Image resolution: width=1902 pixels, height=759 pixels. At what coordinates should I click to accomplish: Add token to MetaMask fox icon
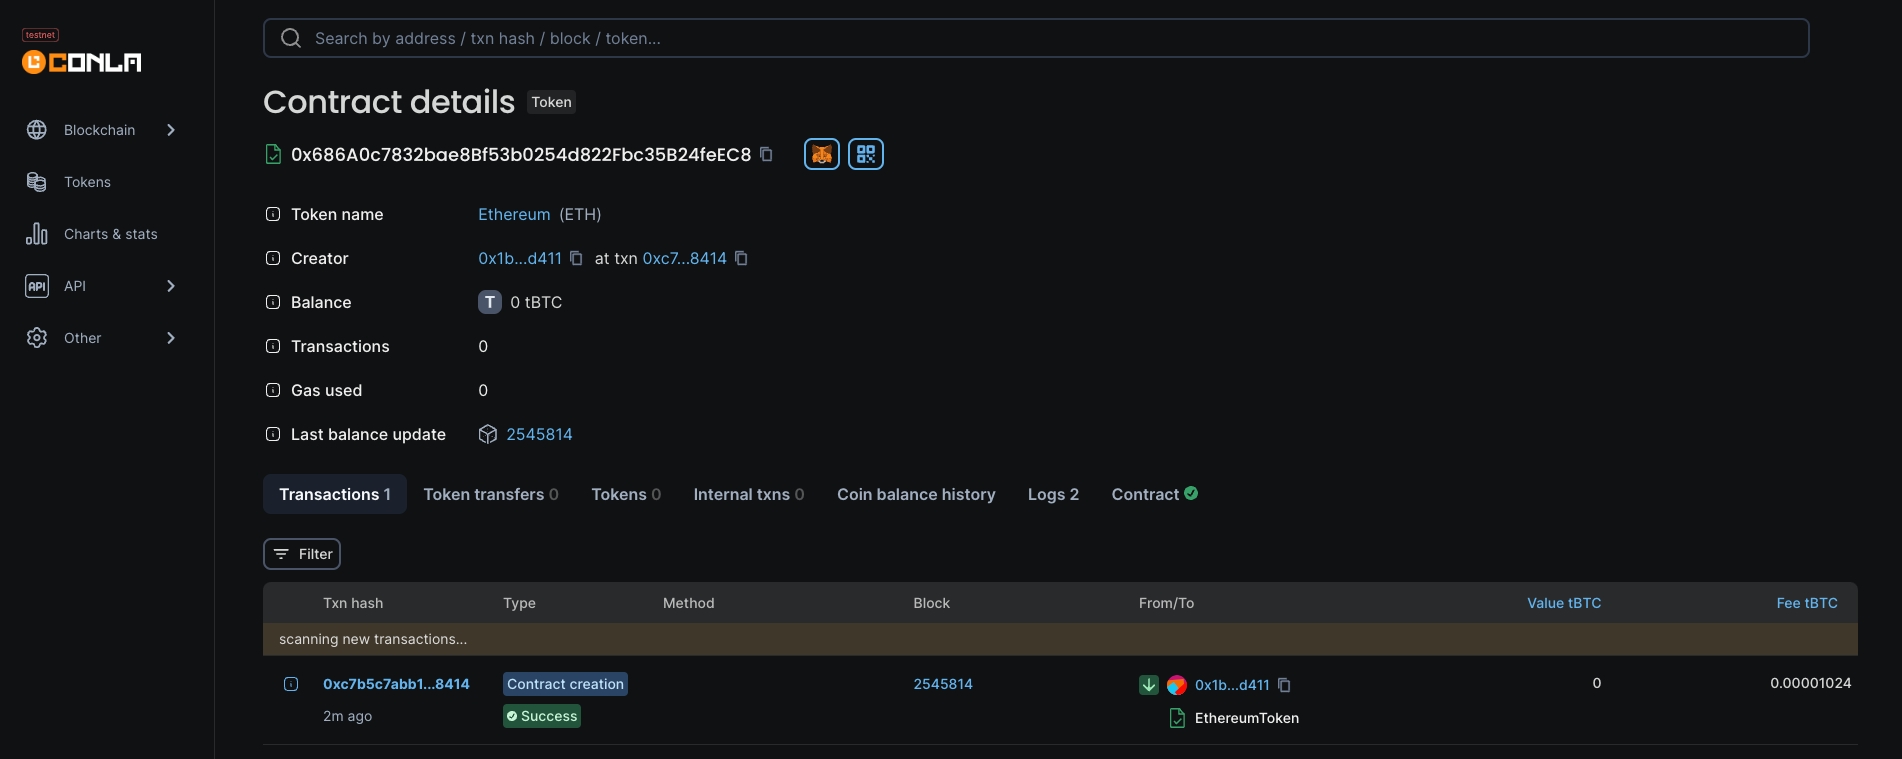tap(822, 154)
